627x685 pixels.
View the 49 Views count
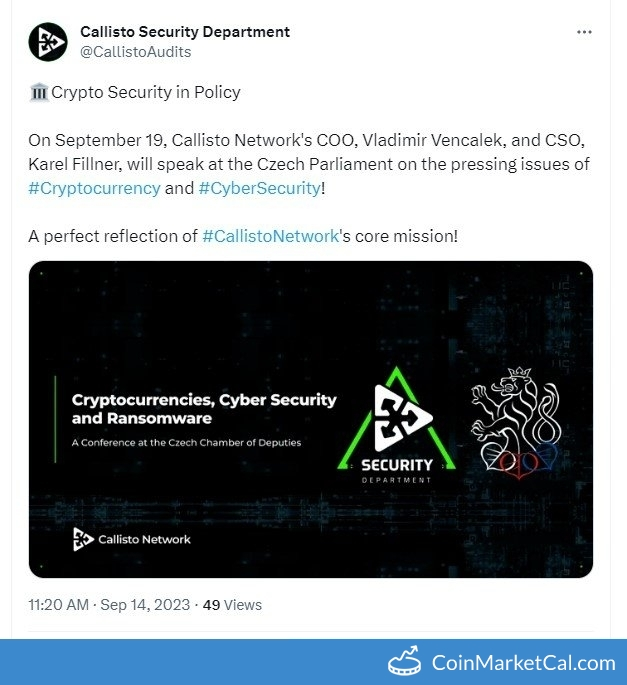pyautogui.click(x=232, y=604)
